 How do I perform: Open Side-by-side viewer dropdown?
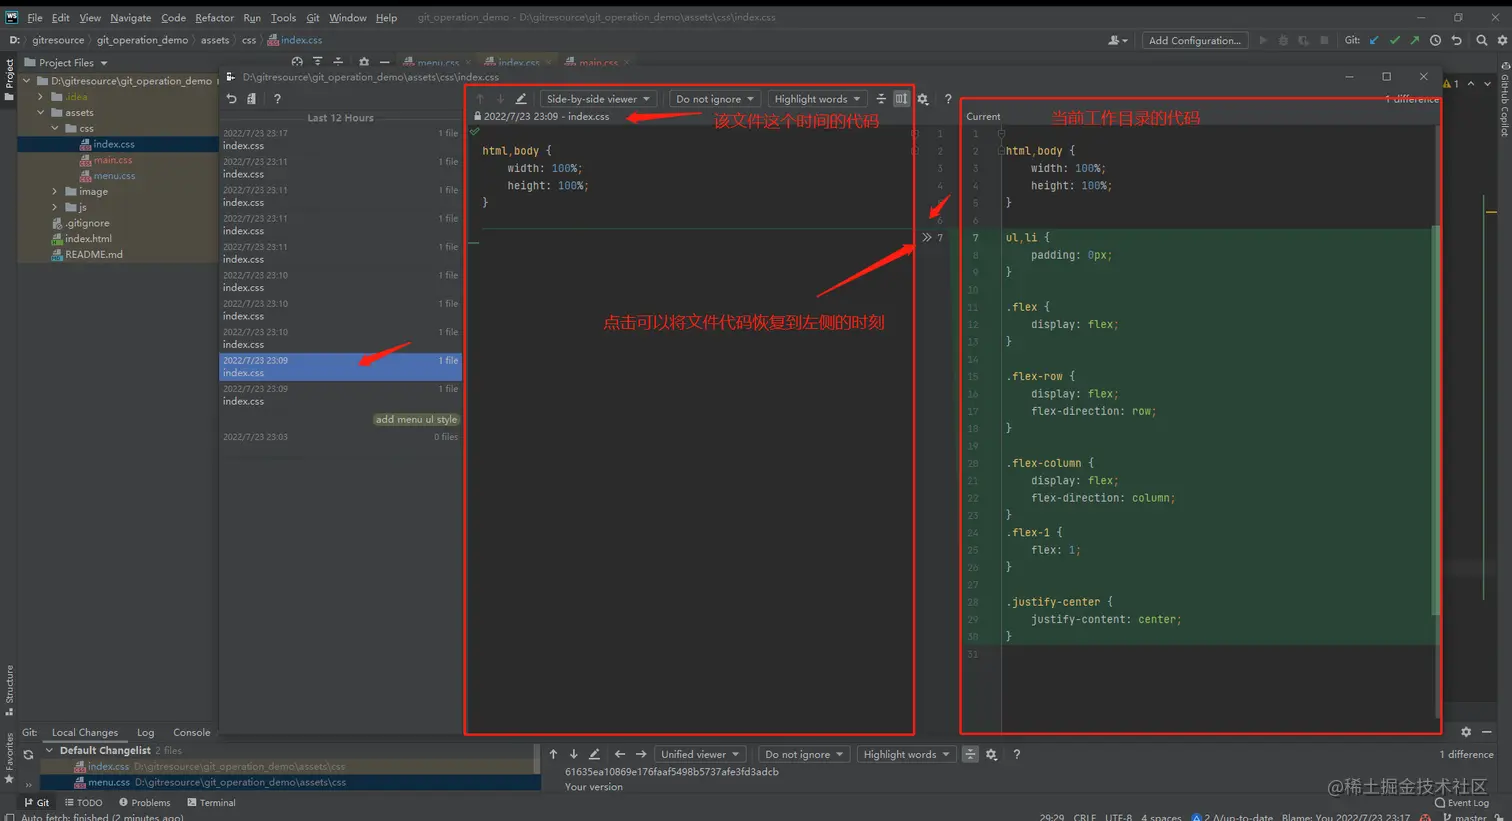click(x=599, y=99)
